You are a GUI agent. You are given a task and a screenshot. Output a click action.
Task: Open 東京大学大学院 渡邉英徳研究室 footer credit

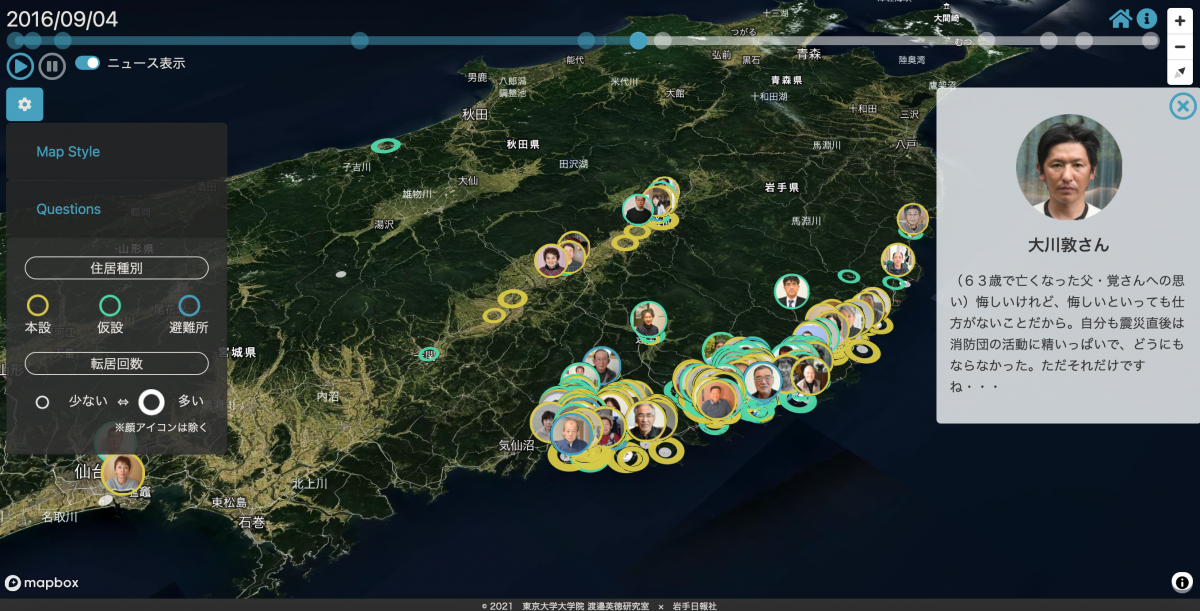click(585, 605)
